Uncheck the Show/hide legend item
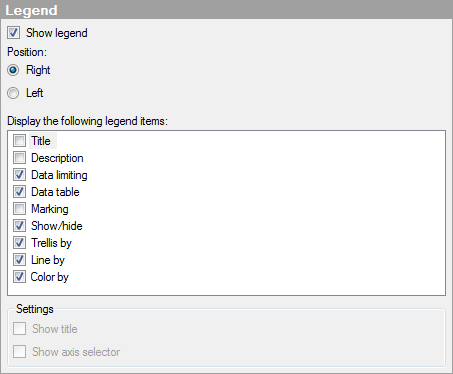 19,226
